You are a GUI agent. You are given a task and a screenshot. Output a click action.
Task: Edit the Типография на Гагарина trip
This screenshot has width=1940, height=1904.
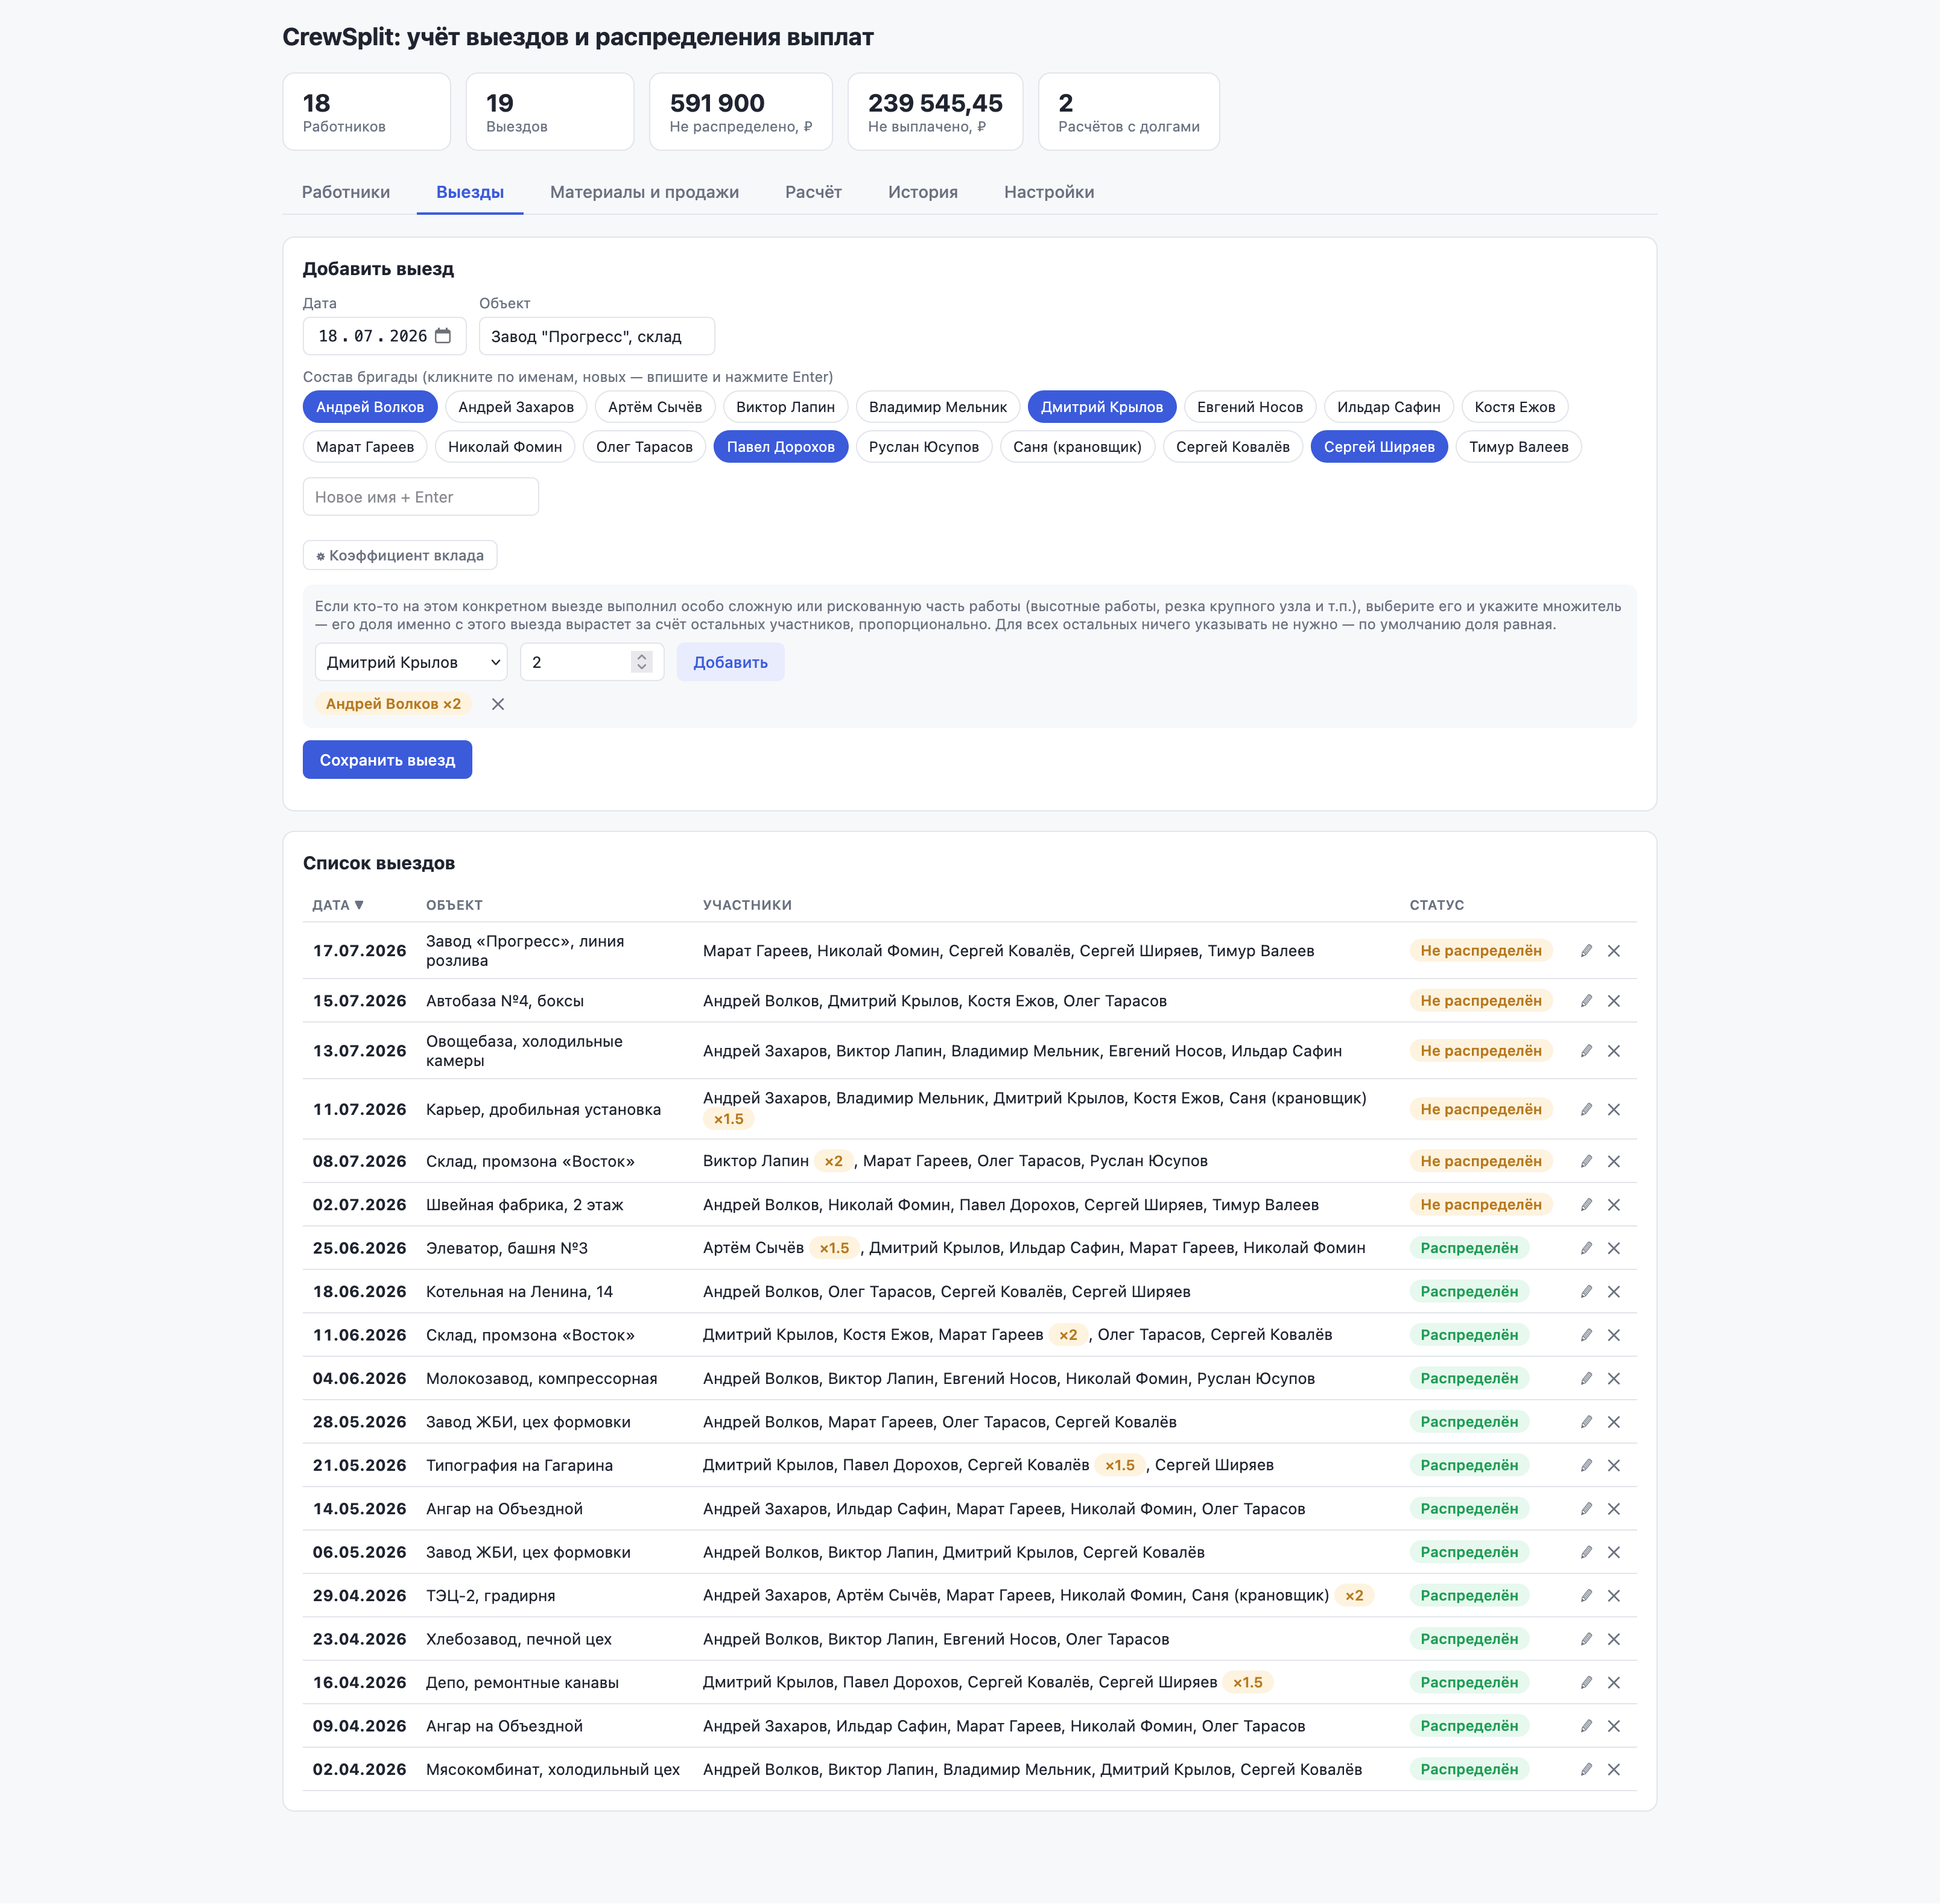pos(1586,1465)
